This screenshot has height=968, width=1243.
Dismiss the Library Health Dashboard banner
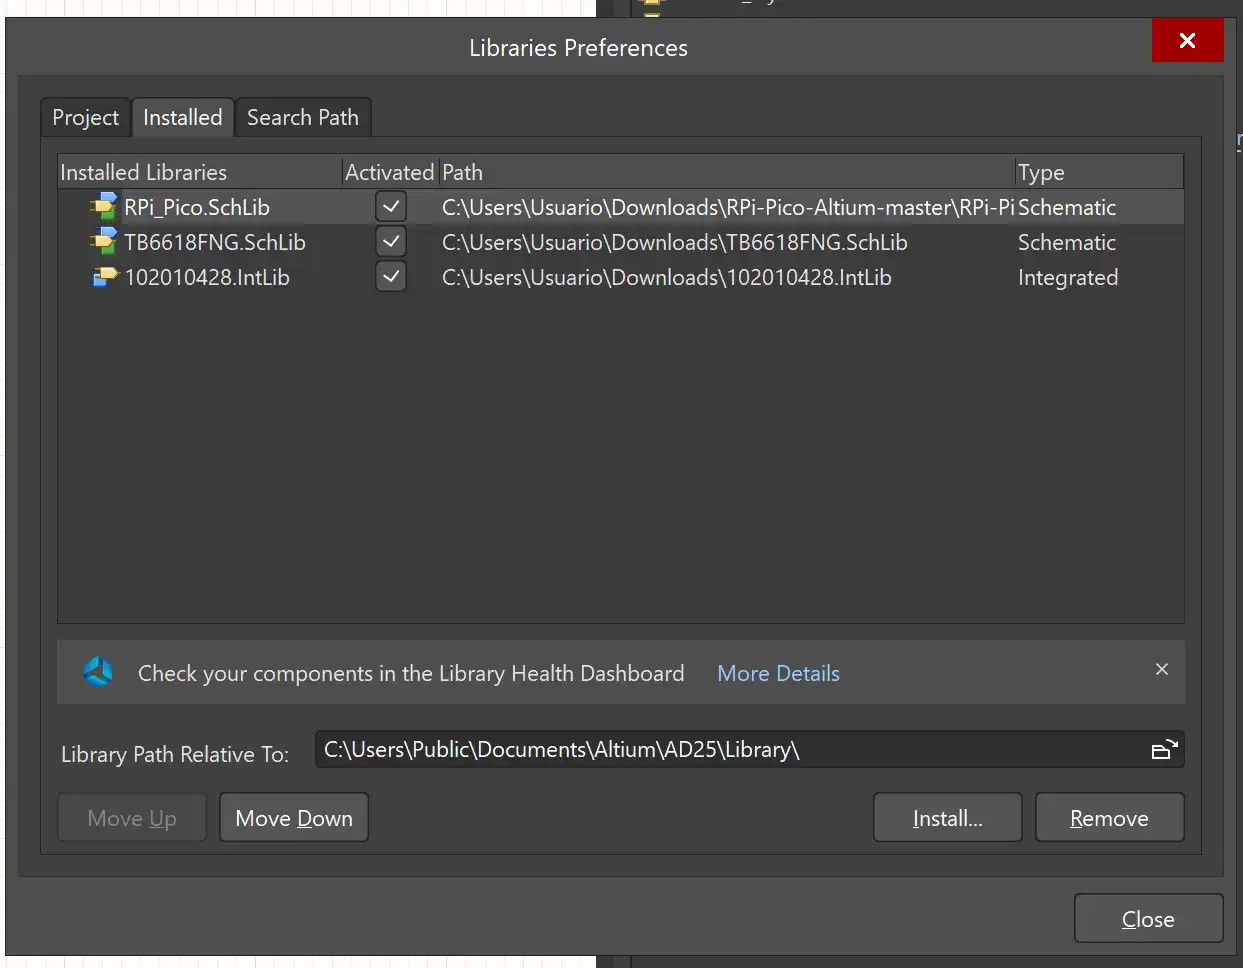coord(1162,669)
